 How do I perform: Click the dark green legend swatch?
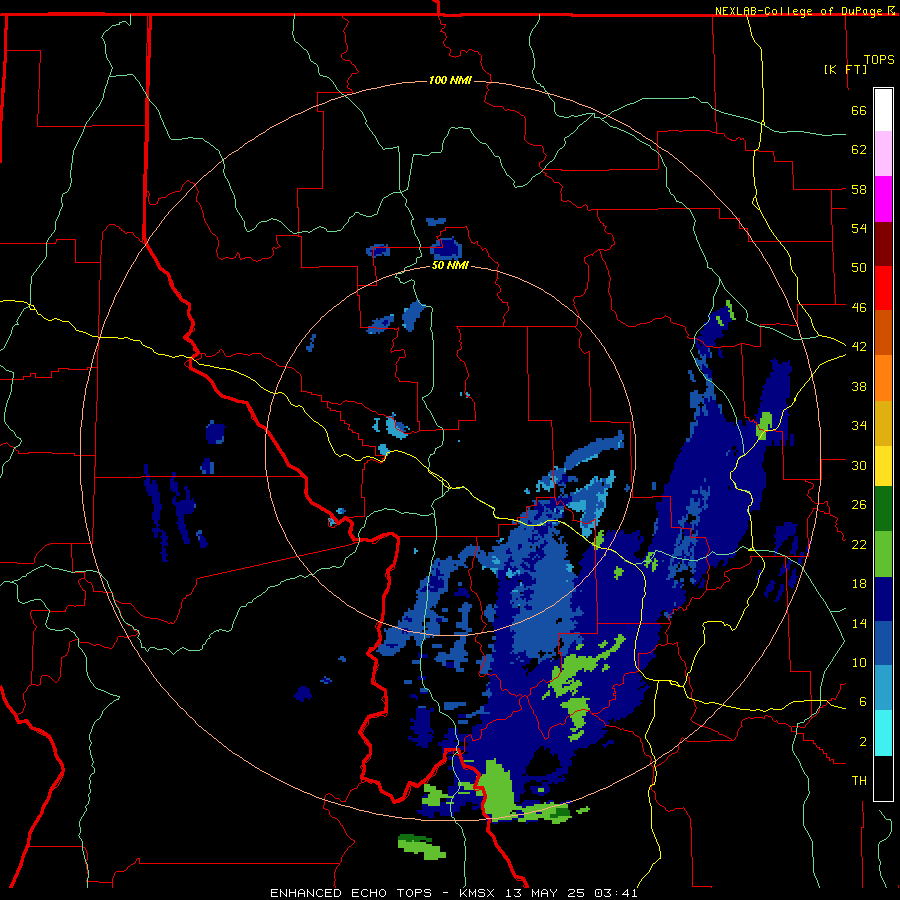coord(883,509)
